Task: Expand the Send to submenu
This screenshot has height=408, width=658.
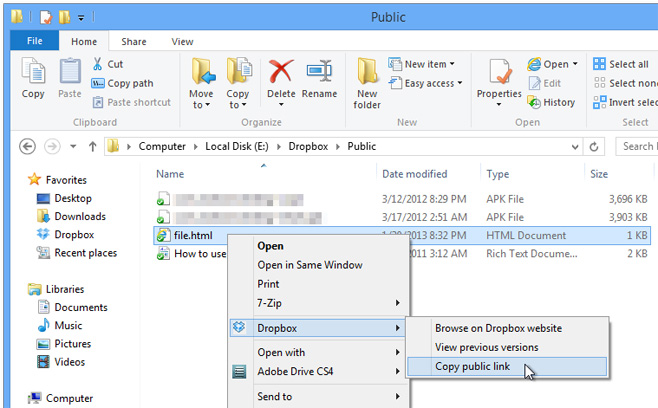Action: point(397,396)
